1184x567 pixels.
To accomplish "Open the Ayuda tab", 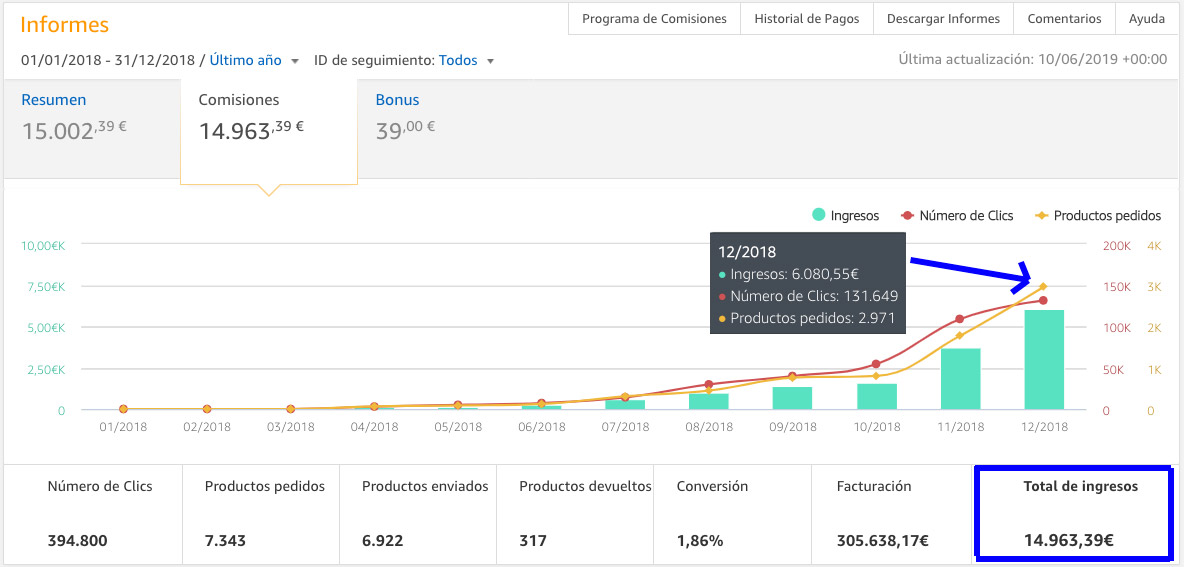I will click(1146, 19).
